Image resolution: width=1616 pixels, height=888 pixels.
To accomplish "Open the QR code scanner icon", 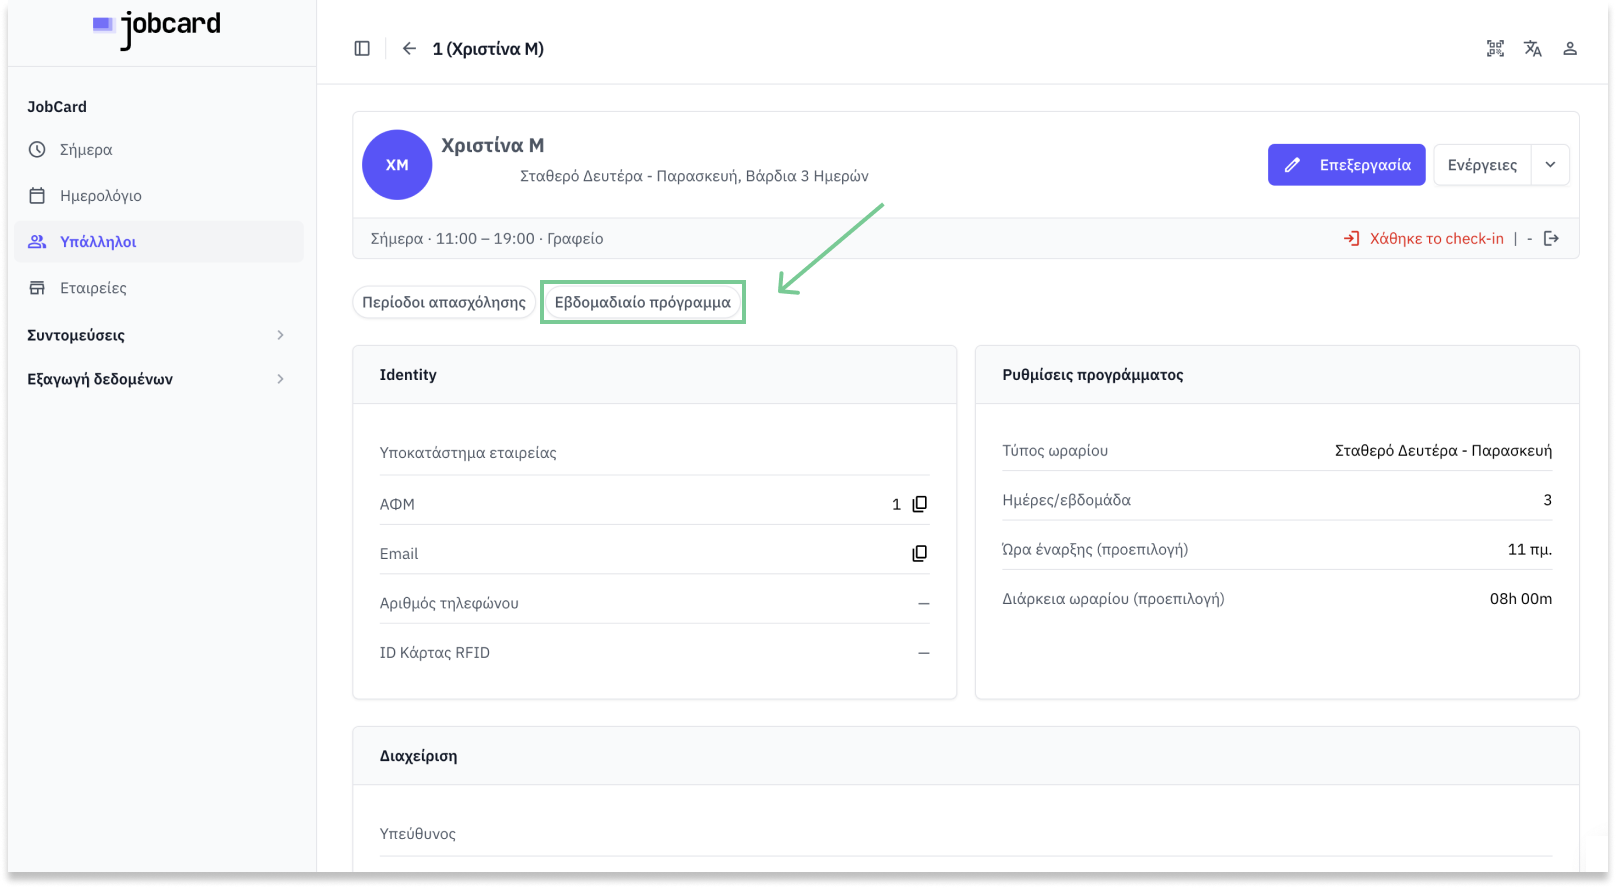I will click(1495, 48).
